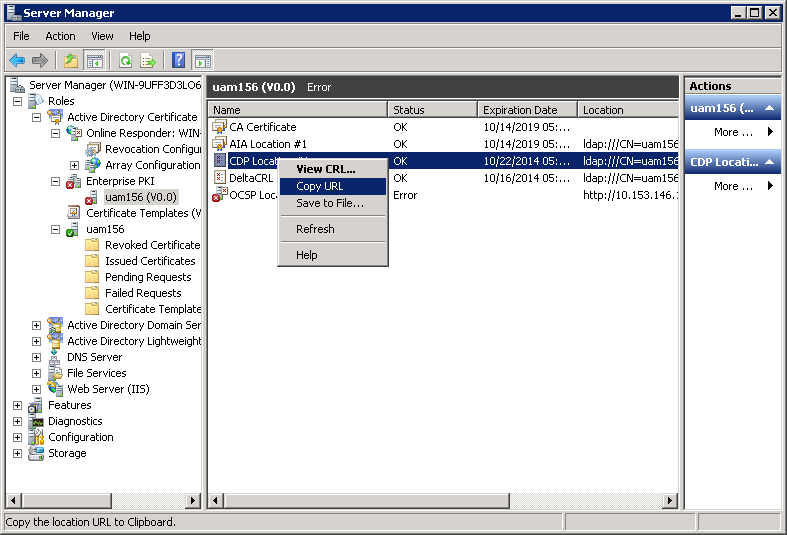Collapse the CDP Location Actions section header
The width and height of the screenshot is (787, 535).
pos(733,162)
